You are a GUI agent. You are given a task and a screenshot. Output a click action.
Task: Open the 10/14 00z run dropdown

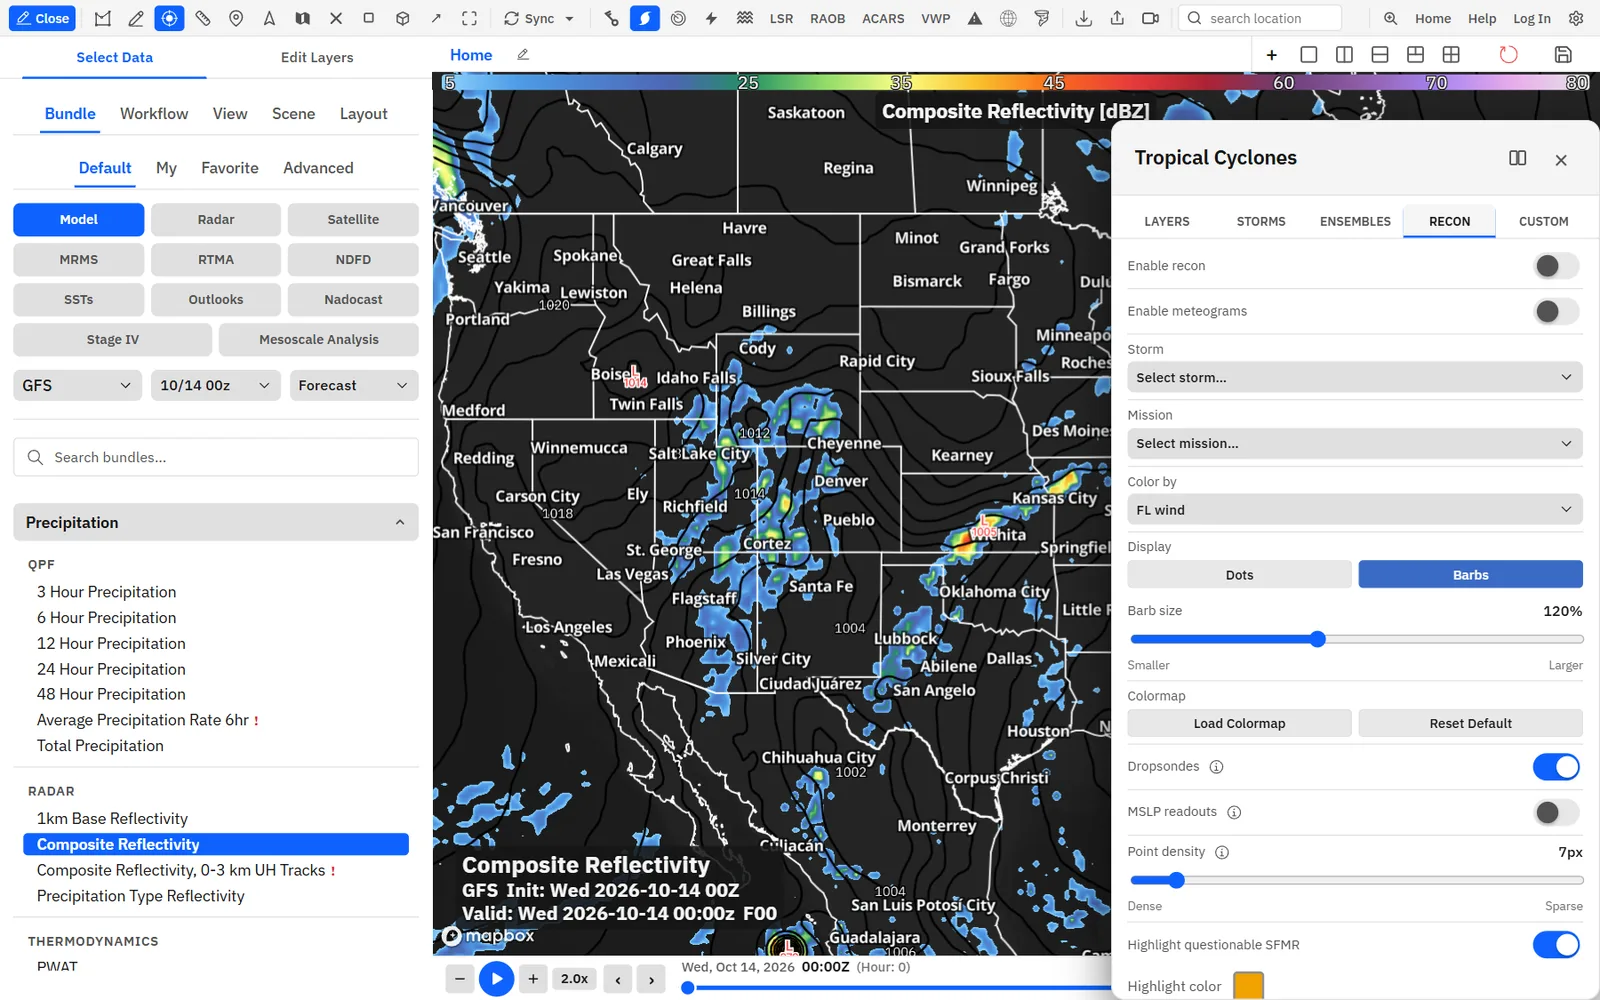(215, 385)
